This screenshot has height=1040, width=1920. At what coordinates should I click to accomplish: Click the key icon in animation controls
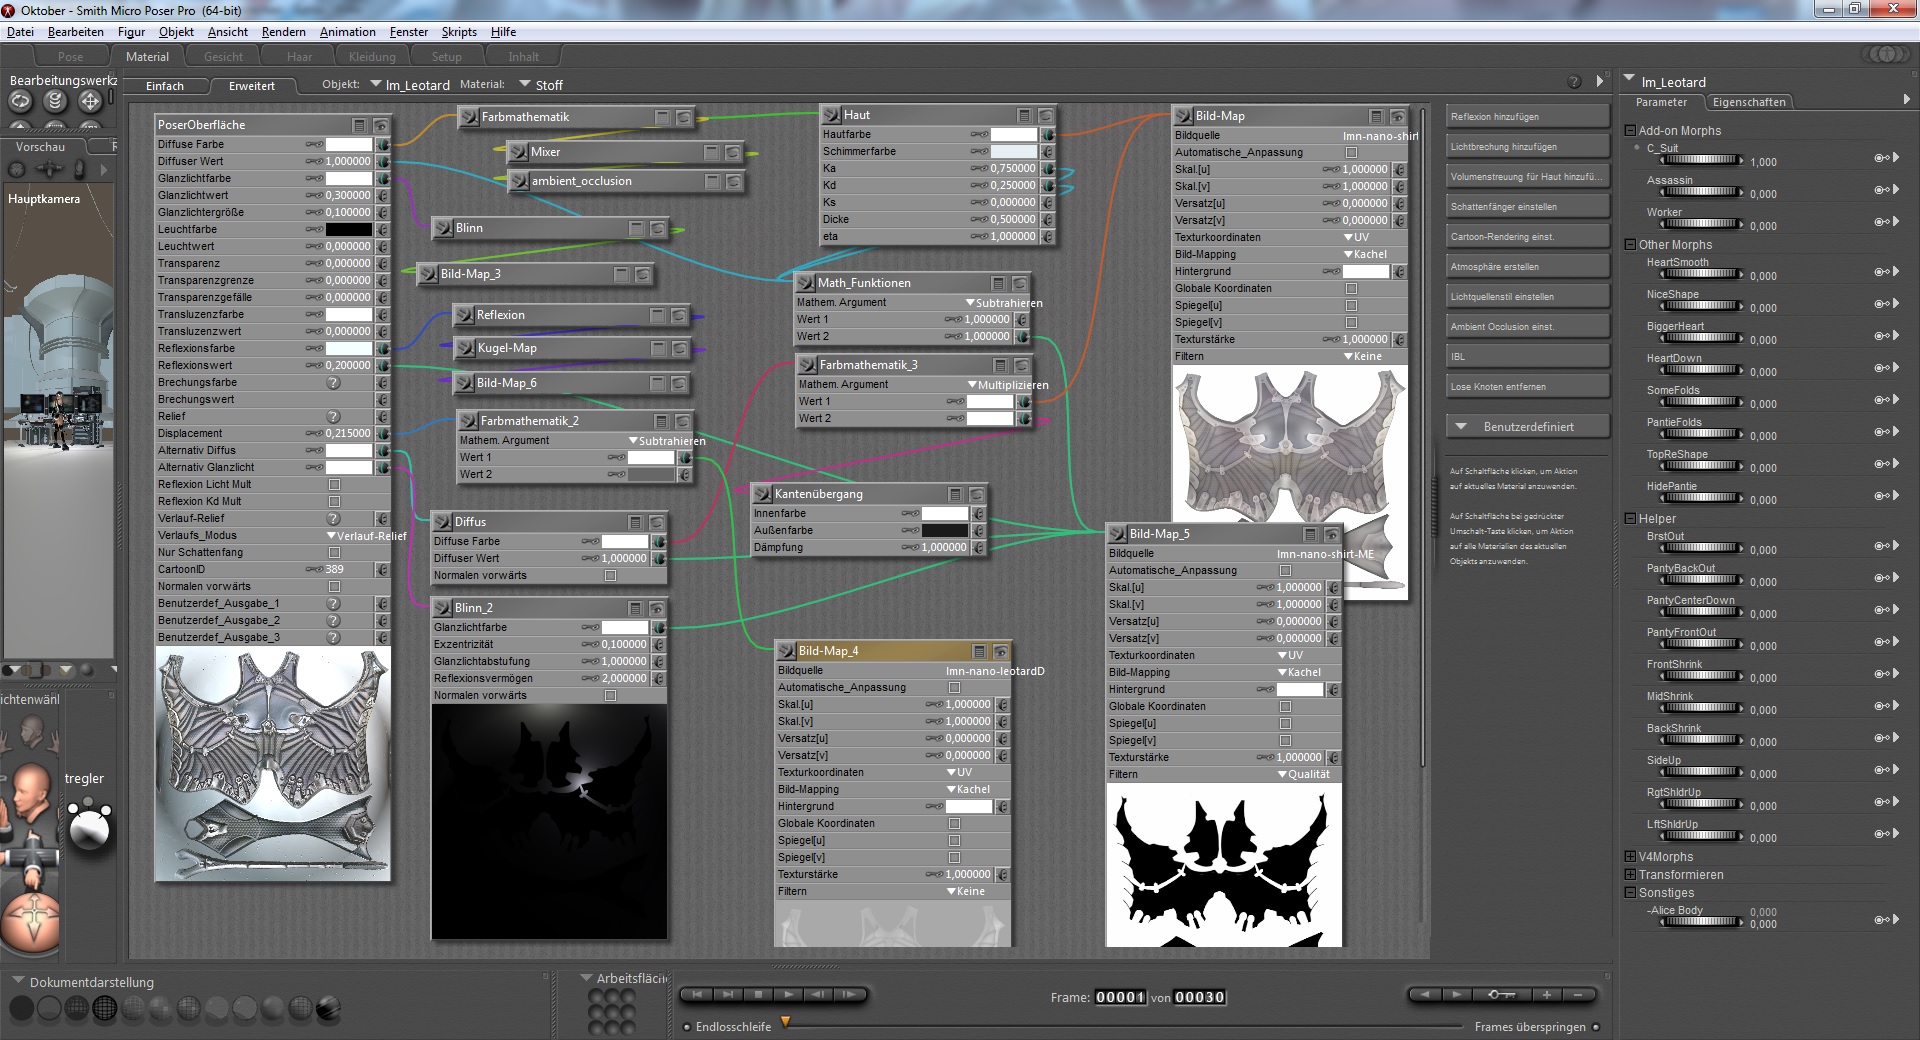coord(1501,994)
